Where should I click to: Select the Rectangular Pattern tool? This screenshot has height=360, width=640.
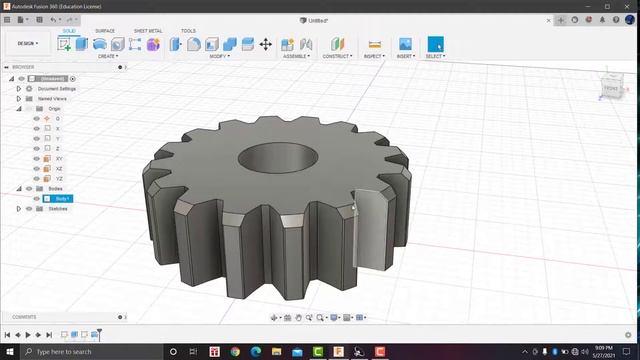(135, 44)
